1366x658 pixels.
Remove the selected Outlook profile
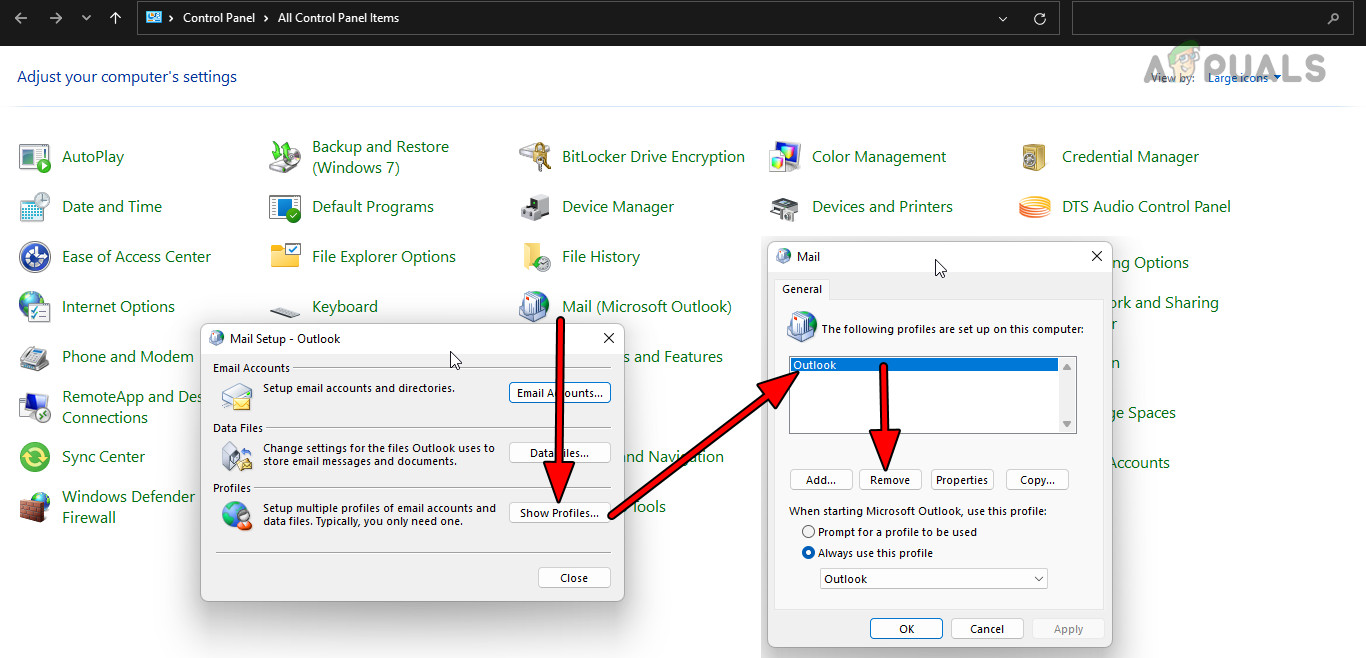click(x=889, y=479)
